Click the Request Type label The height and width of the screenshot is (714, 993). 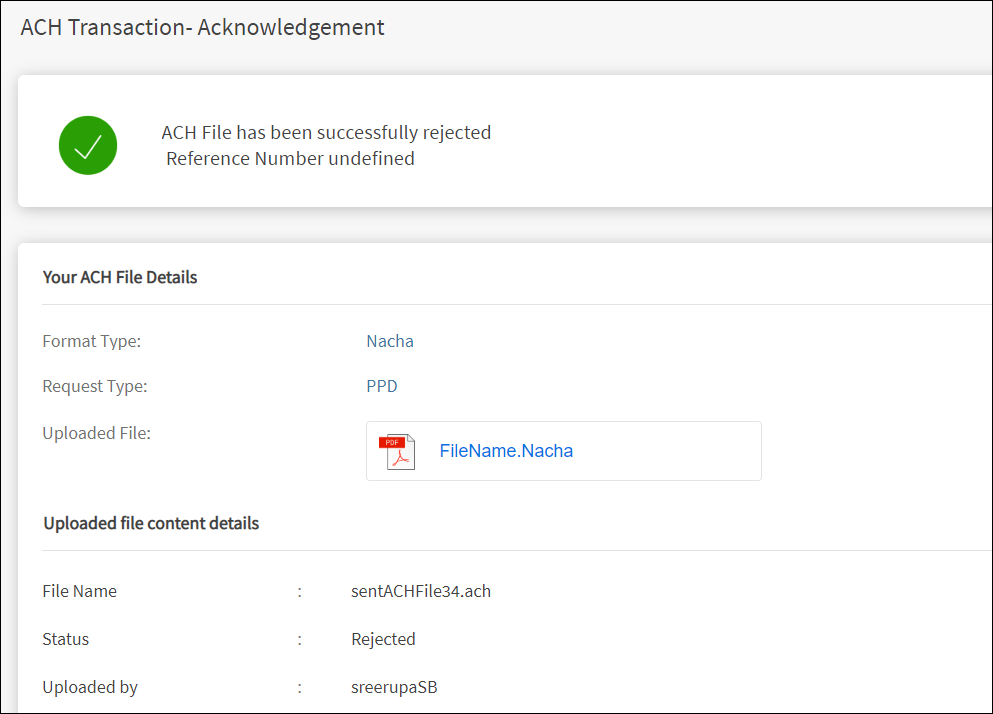[95, 386]
